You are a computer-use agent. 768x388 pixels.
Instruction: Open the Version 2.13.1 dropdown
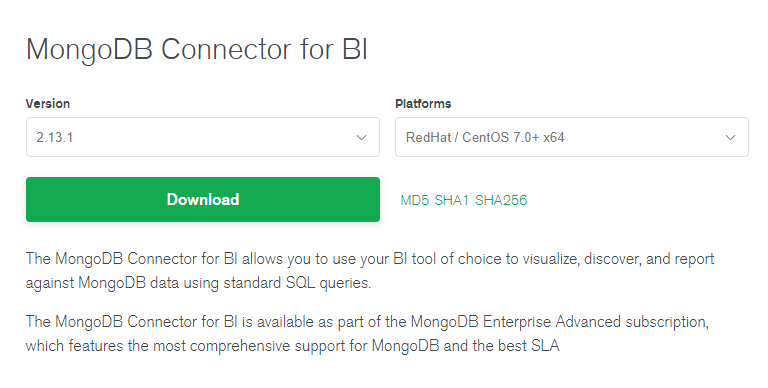[203, 137]
